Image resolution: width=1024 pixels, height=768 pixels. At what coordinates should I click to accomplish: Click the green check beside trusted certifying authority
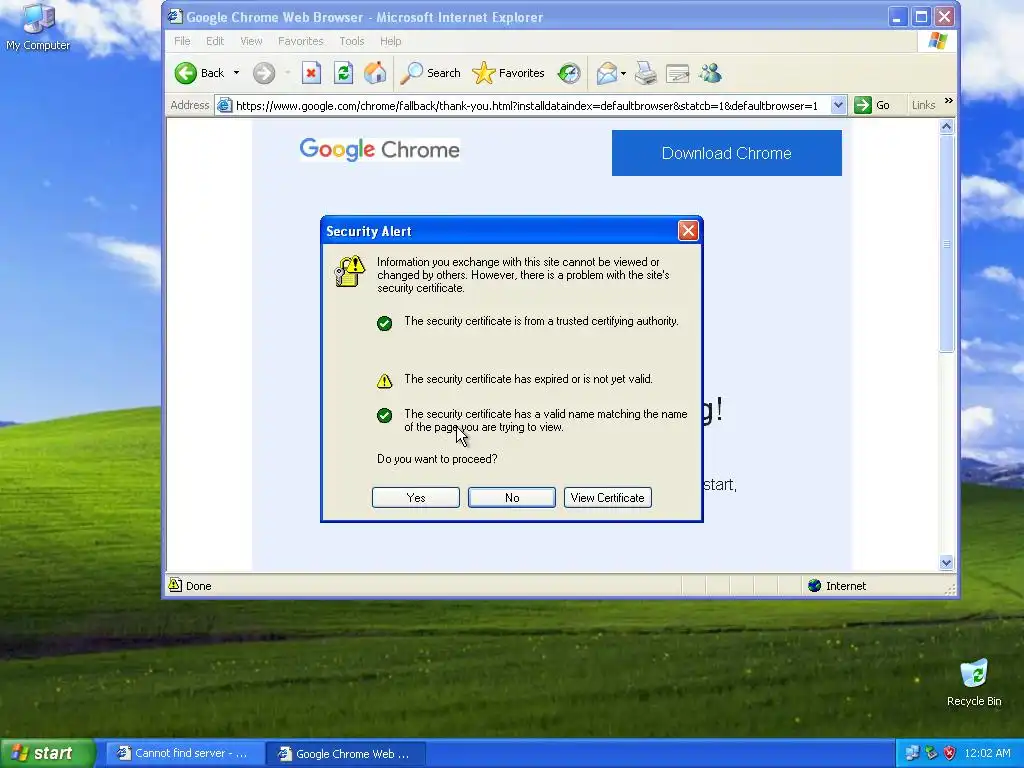point(385,323)
